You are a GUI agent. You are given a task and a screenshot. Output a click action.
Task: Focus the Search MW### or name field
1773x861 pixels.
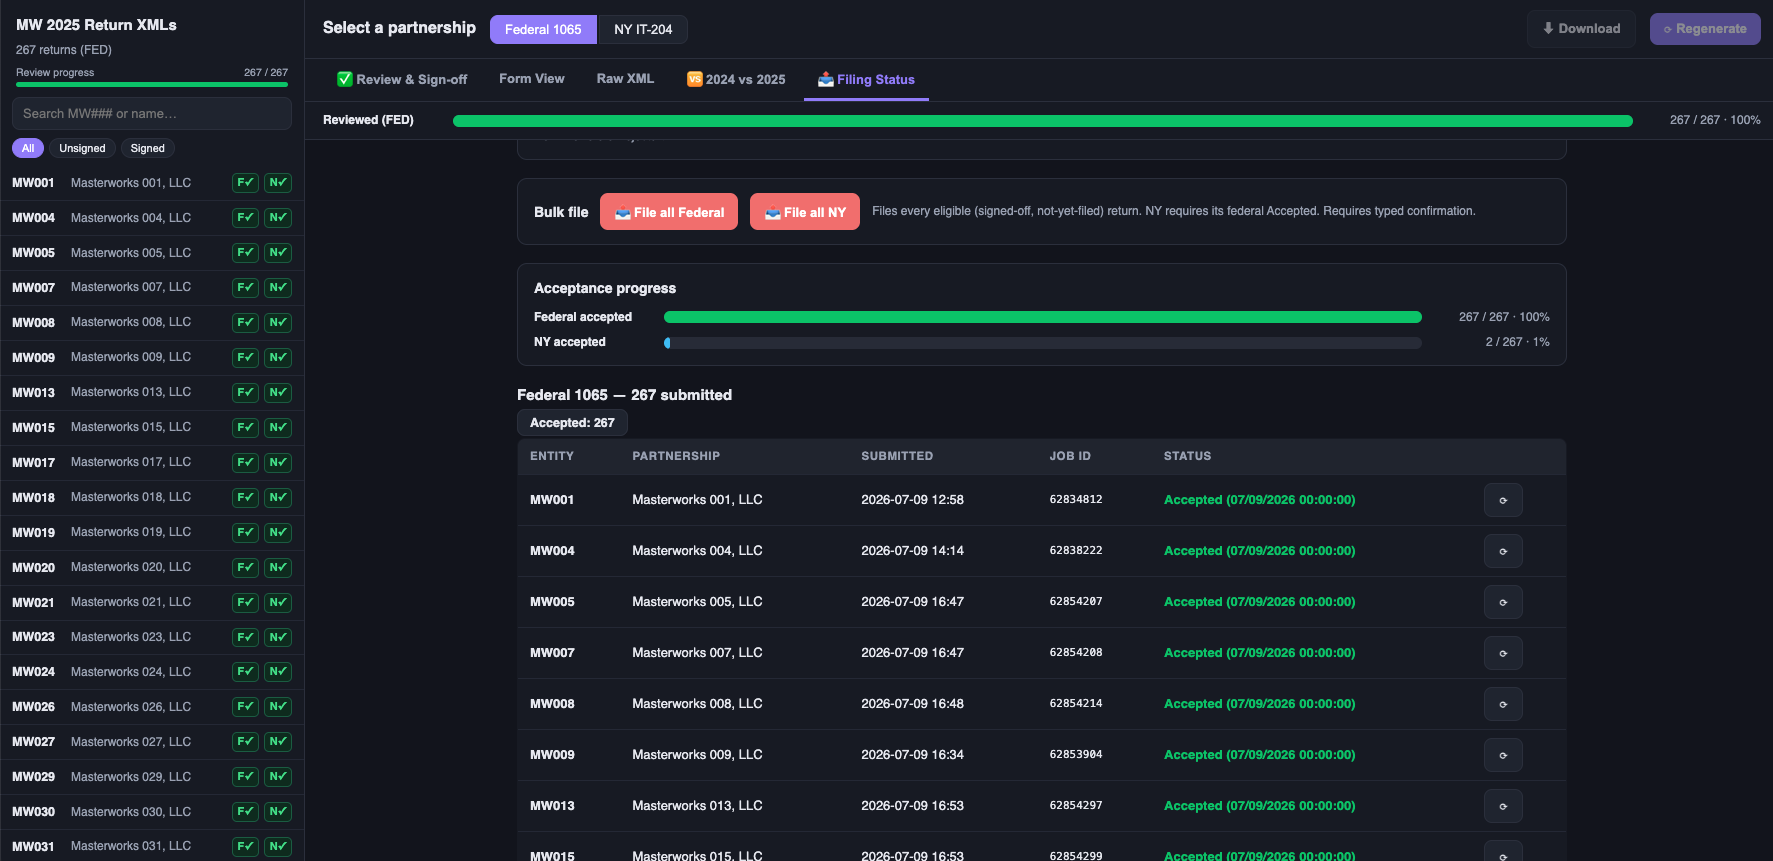tap(152, 114)
